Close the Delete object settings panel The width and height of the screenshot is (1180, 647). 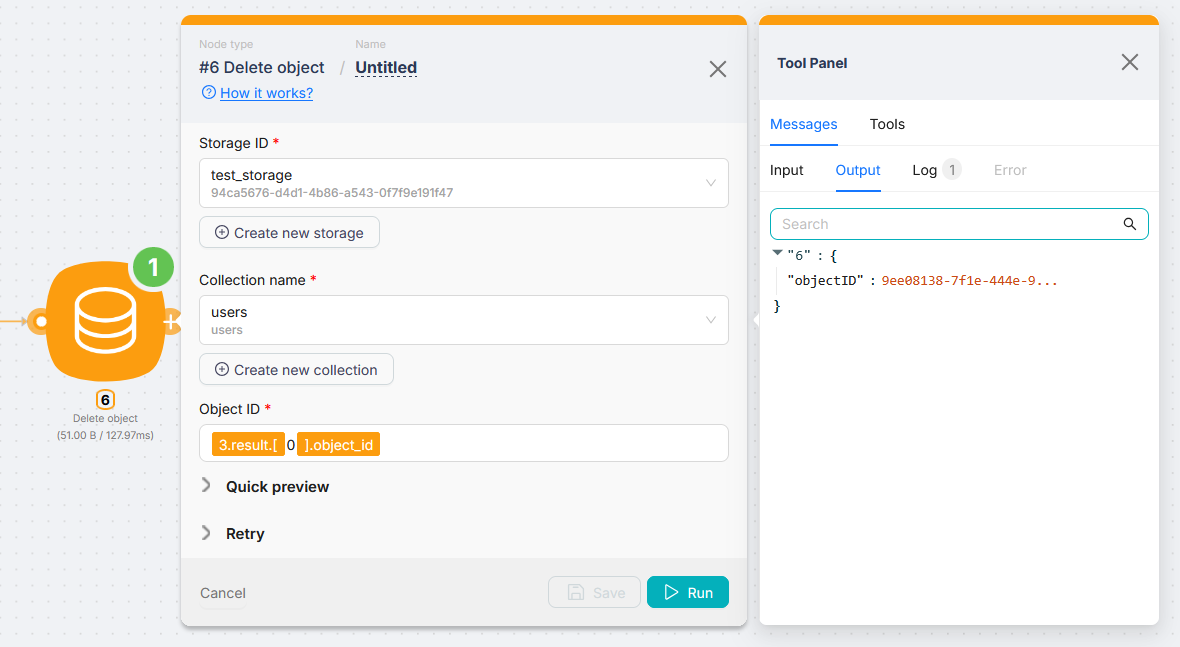coord(717,69)
